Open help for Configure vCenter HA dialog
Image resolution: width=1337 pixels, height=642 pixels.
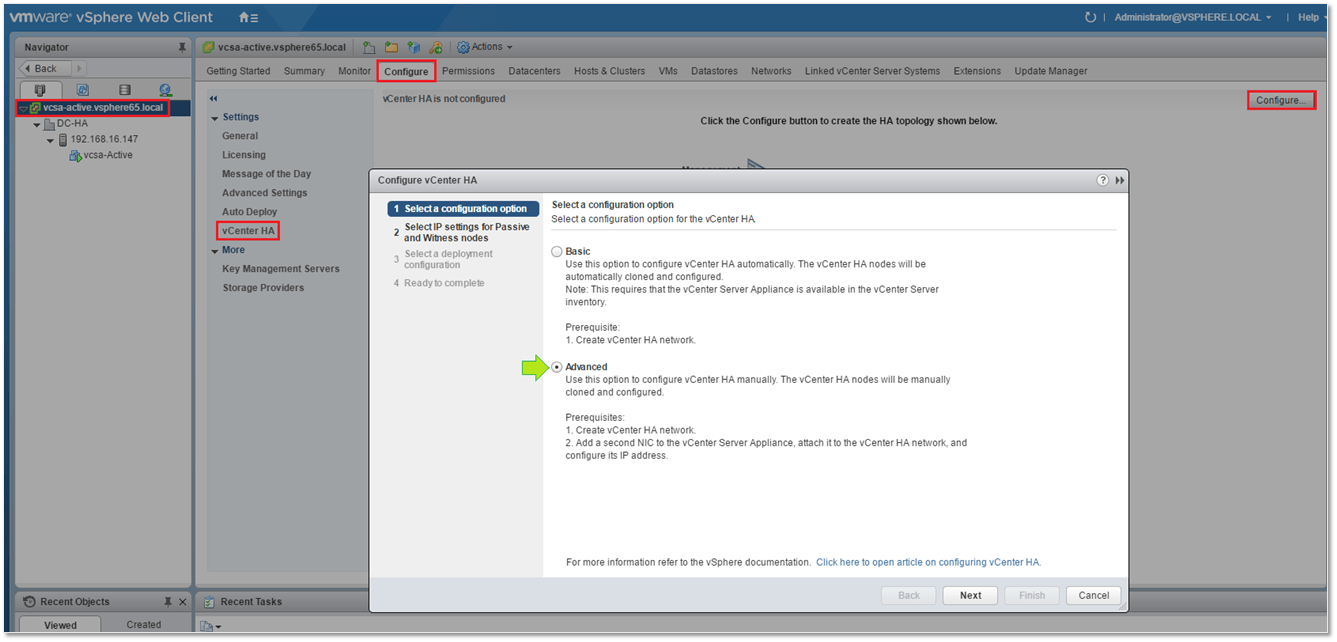click(1103, 180)
